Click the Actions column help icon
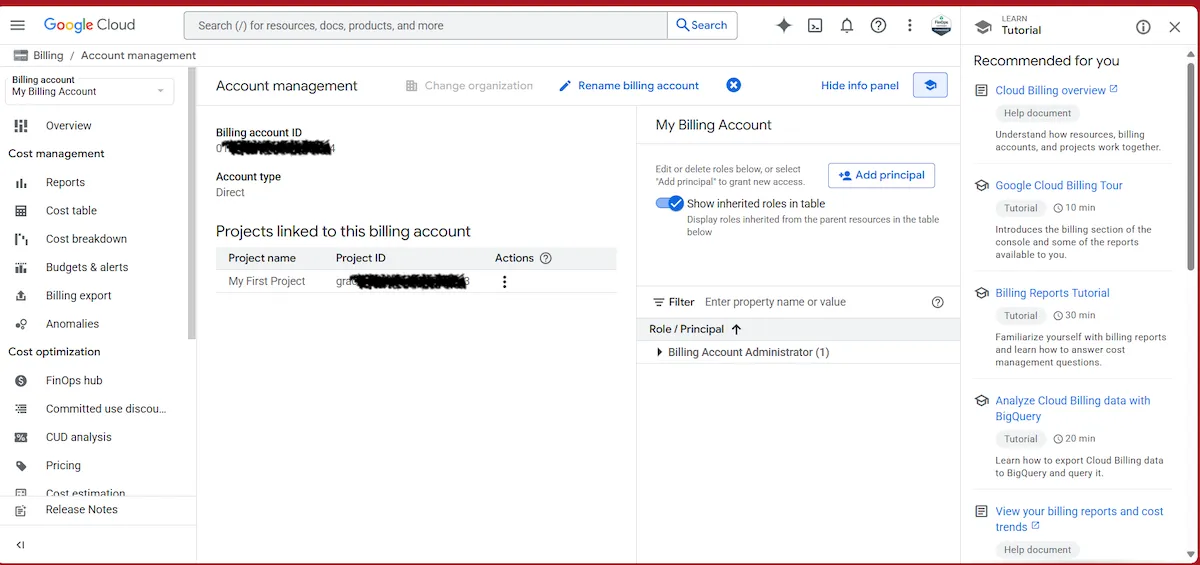 click(x=546, y=258)
